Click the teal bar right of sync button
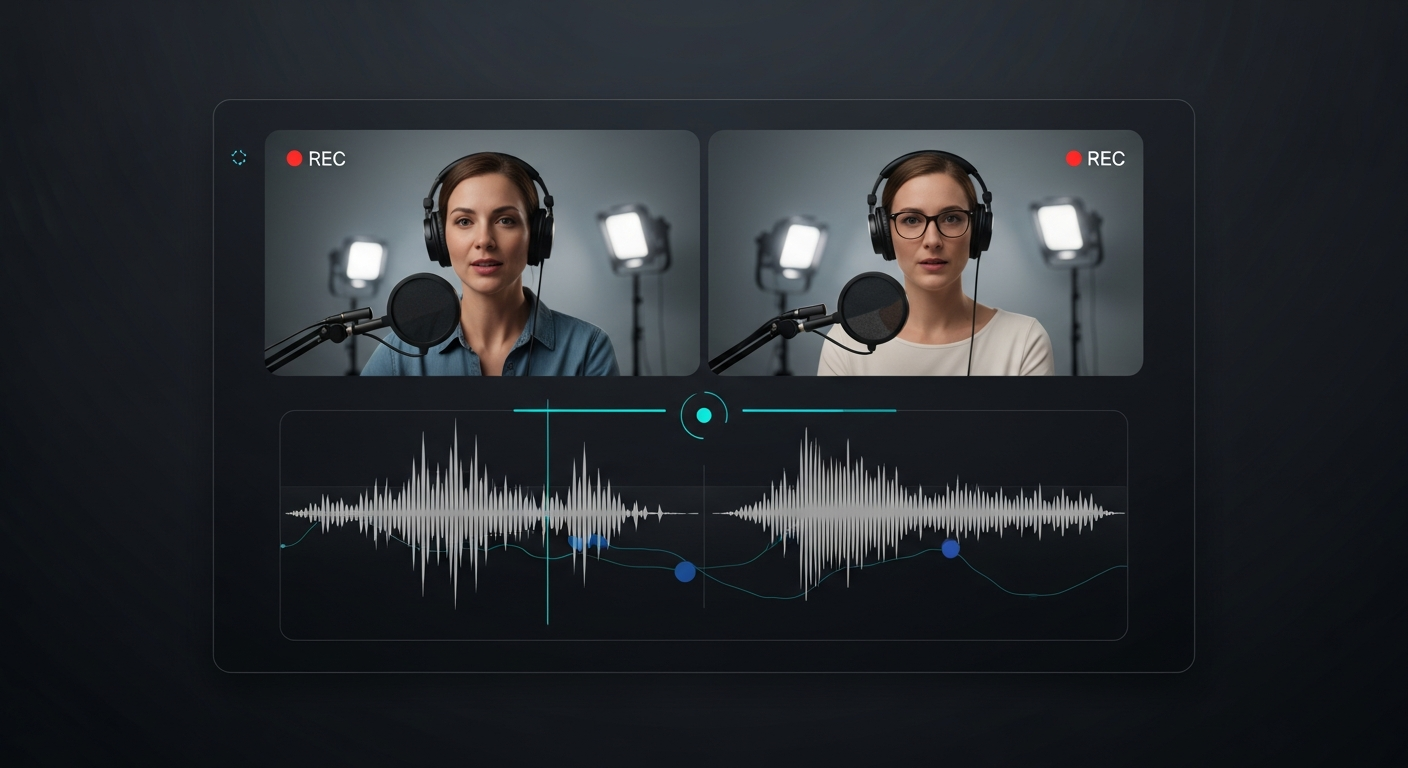Screen dimensions: 1408x768 coord(818,410)
